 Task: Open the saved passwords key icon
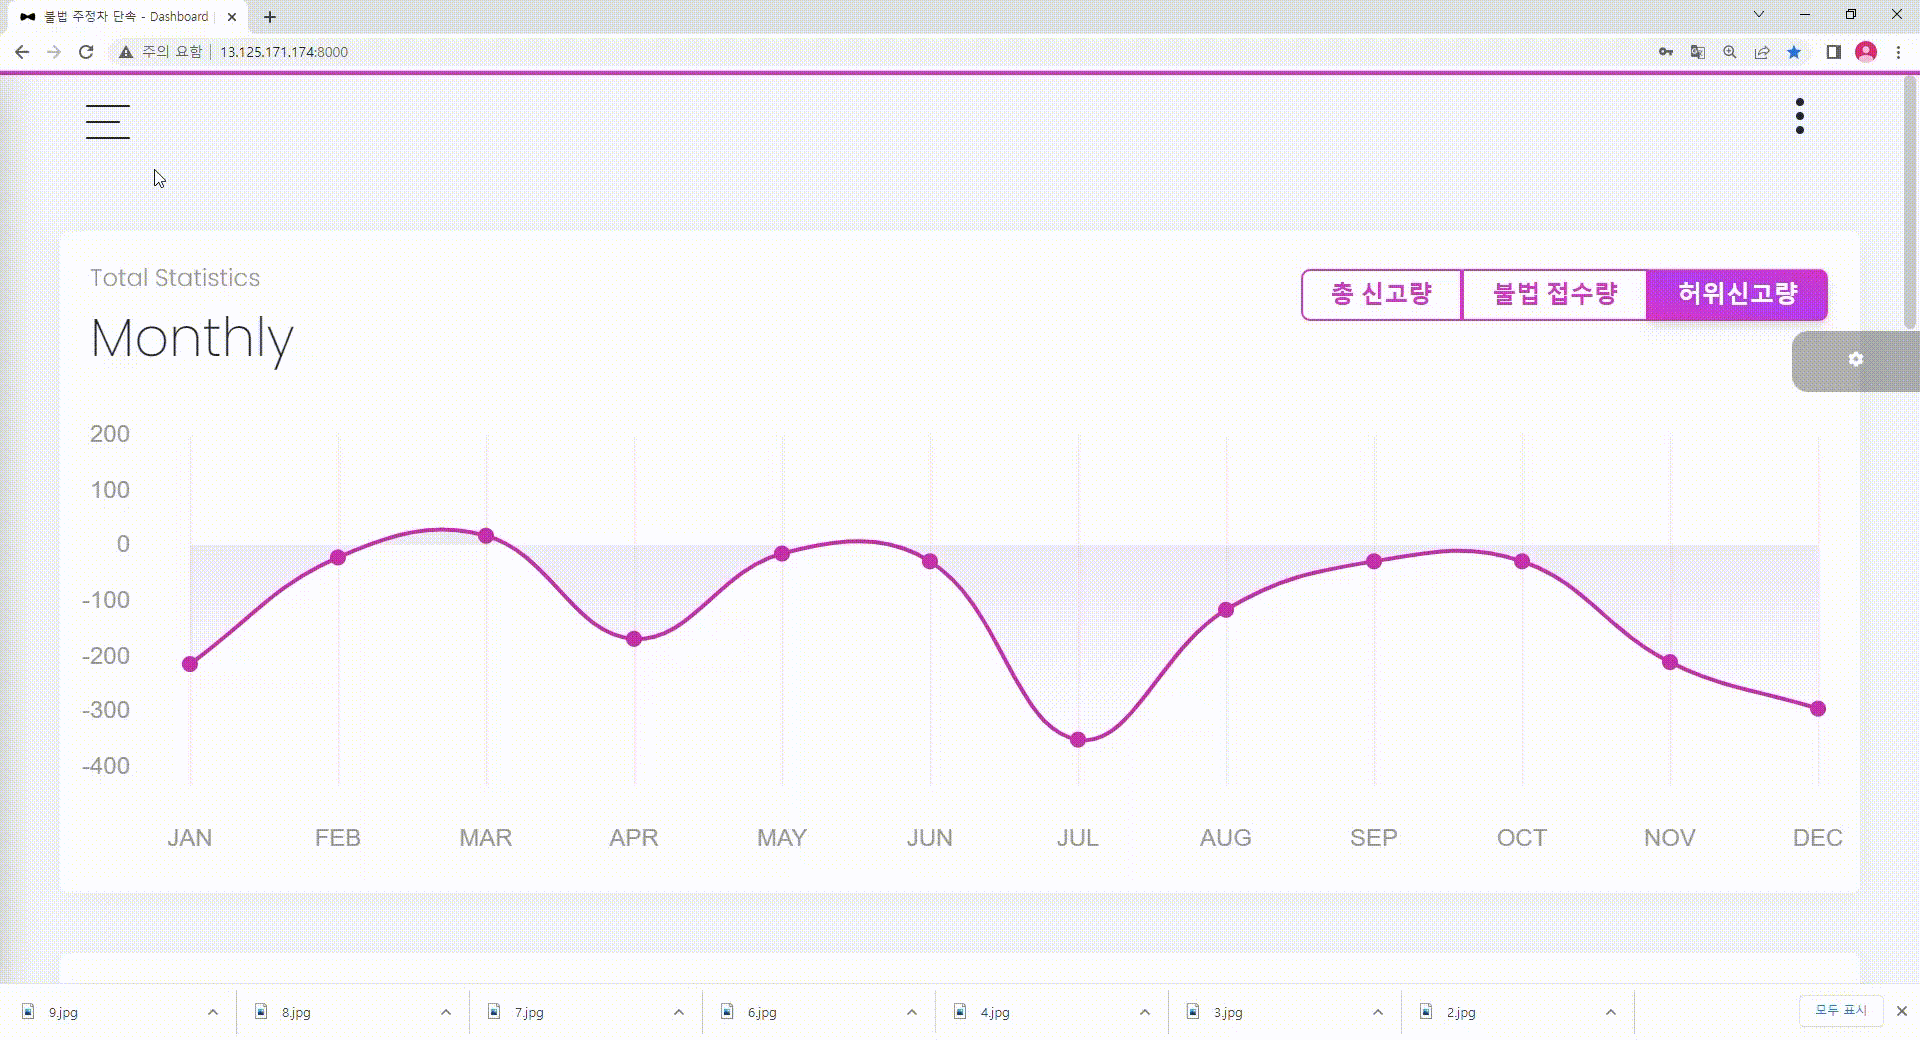pos(1666,52)
